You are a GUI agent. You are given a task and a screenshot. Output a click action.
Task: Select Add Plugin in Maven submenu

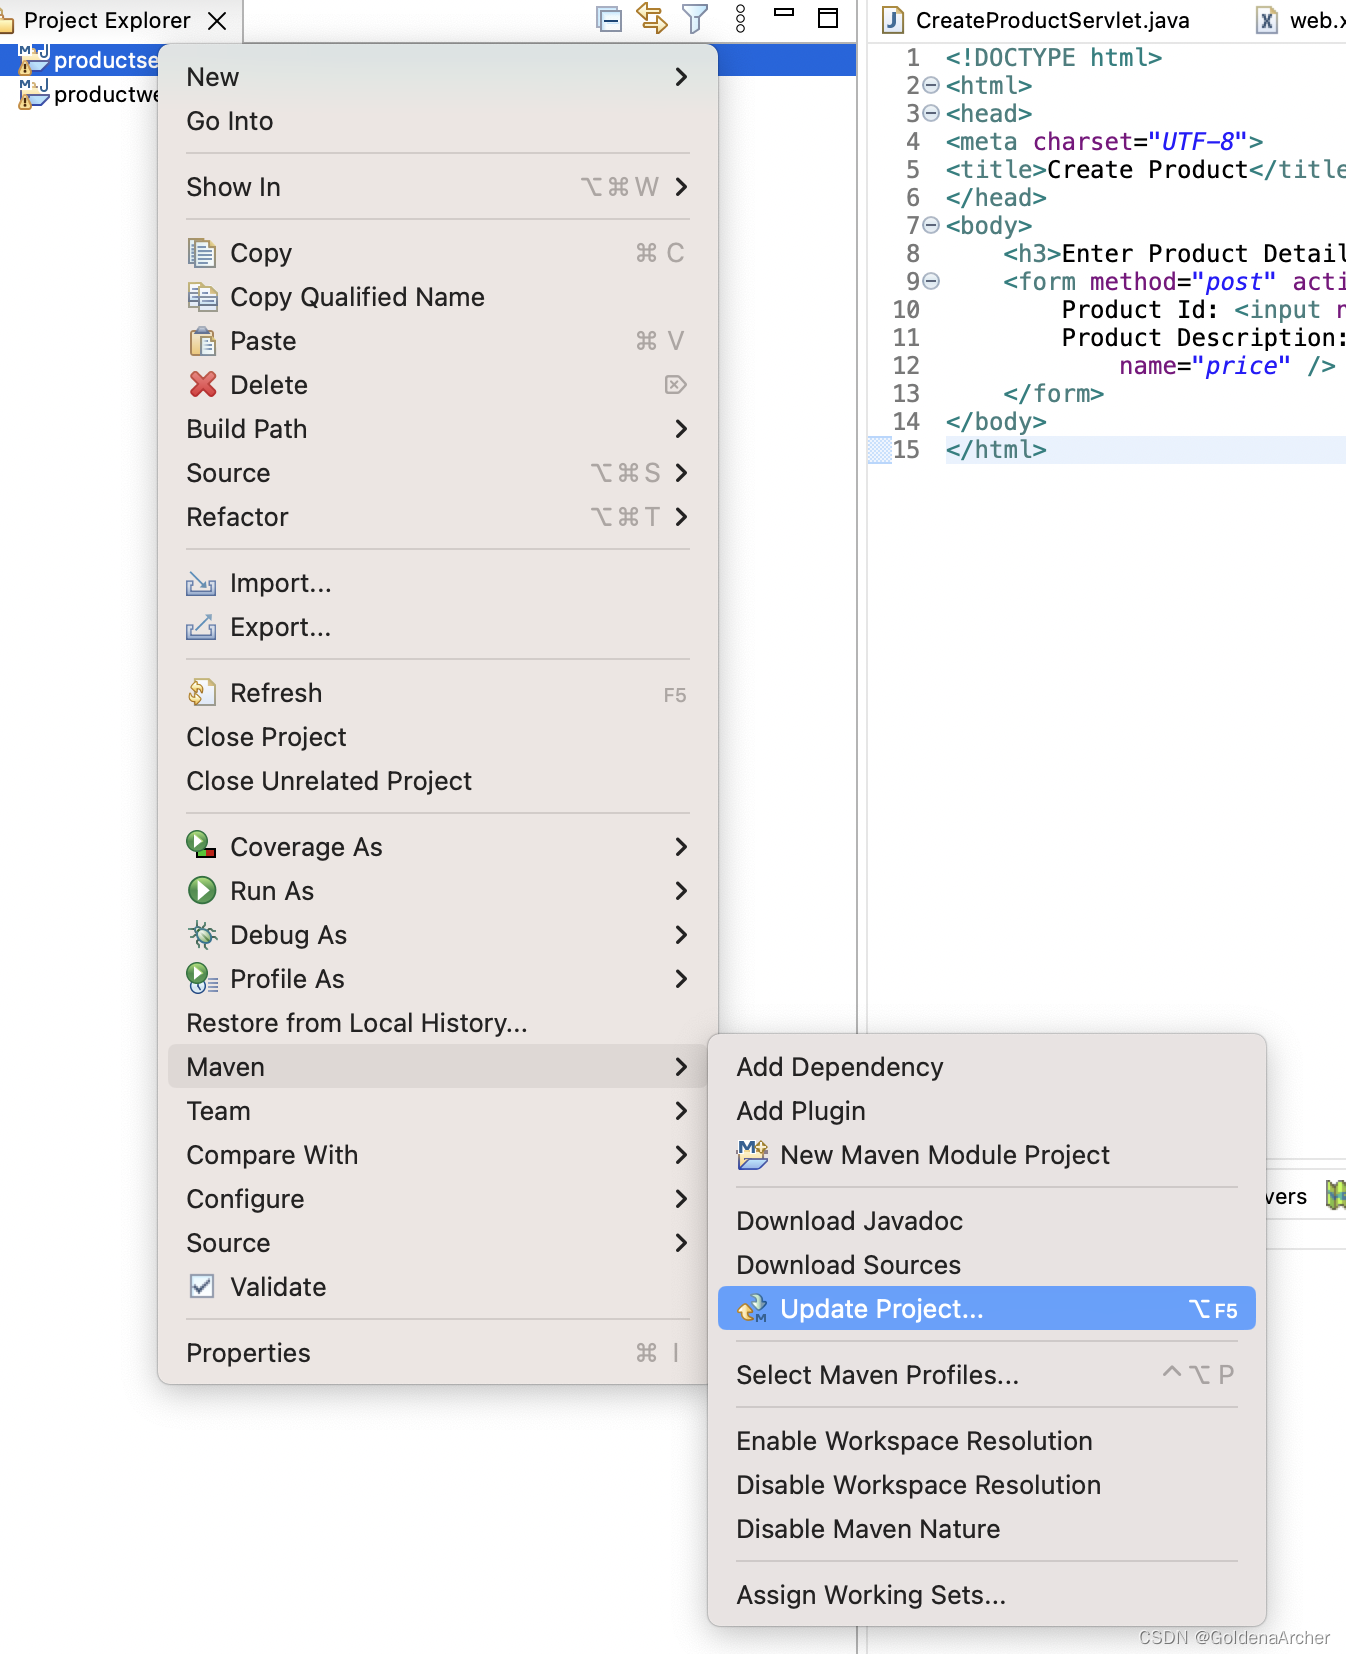point(987,1111)
